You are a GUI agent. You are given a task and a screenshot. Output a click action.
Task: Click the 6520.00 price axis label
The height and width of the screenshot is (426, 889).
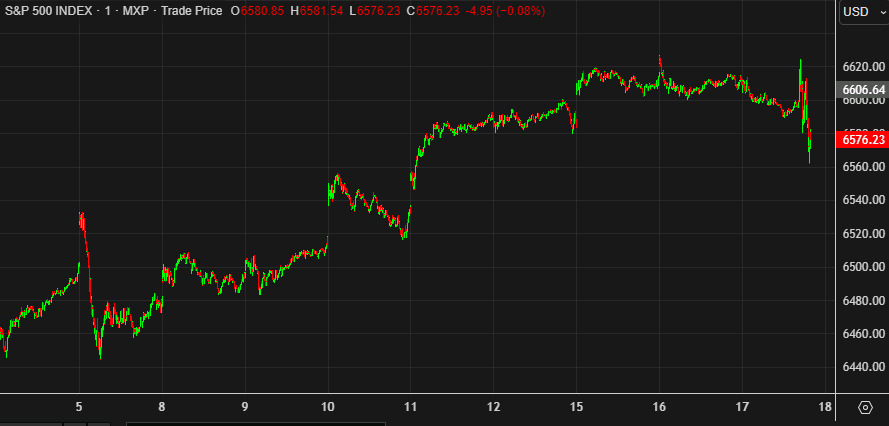[863, 233]
